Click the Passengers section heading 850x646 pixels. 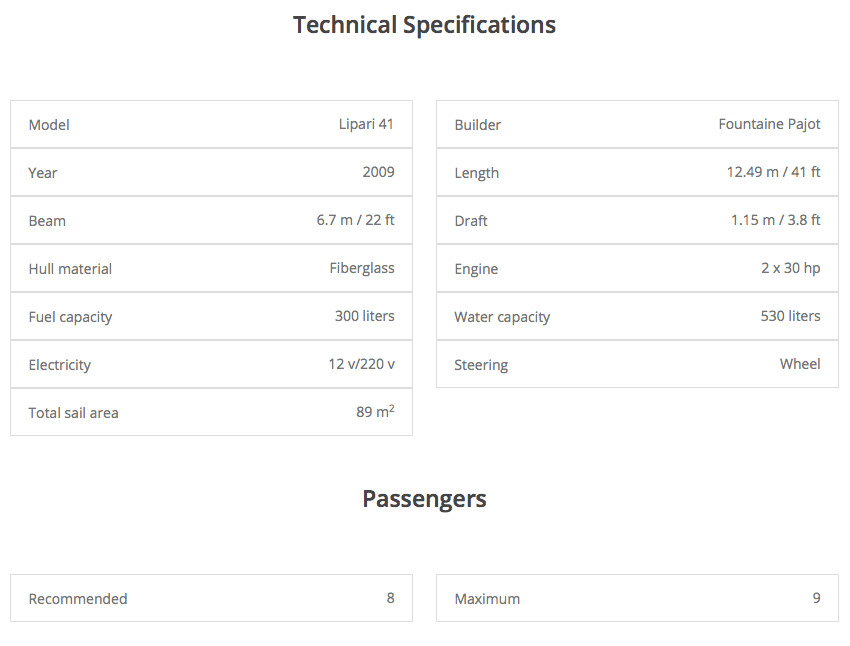[424, 499]
